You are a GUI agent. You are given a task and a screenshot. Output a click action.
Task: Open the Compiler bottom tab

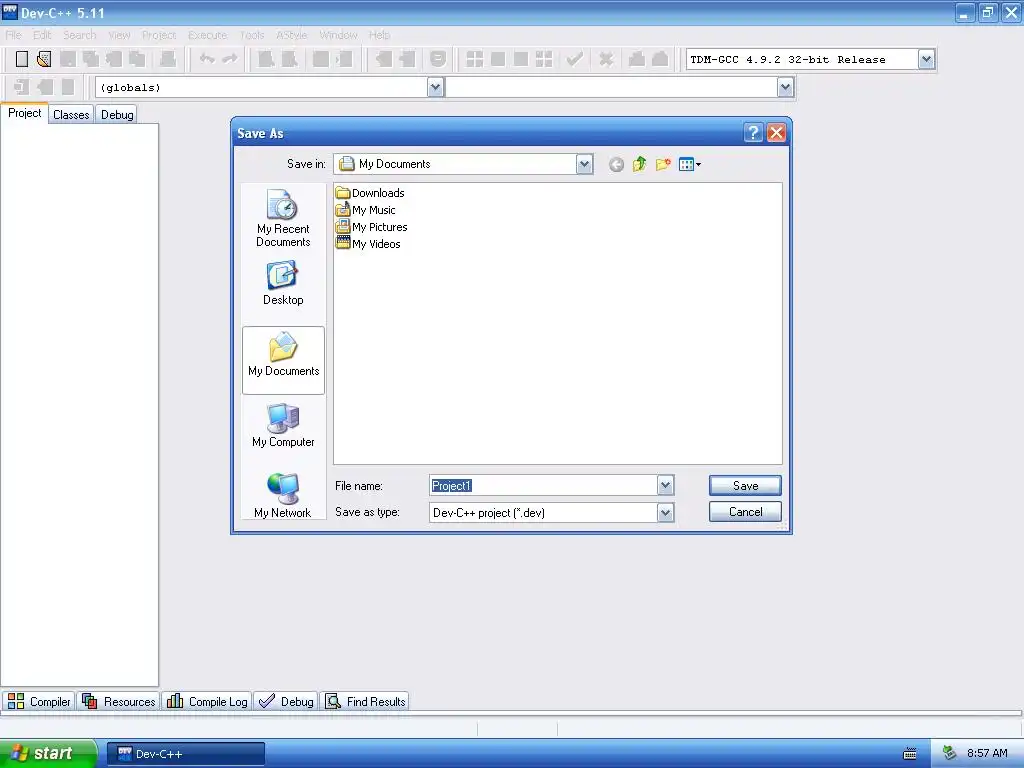pyautogui.click(x=39, y=701)
